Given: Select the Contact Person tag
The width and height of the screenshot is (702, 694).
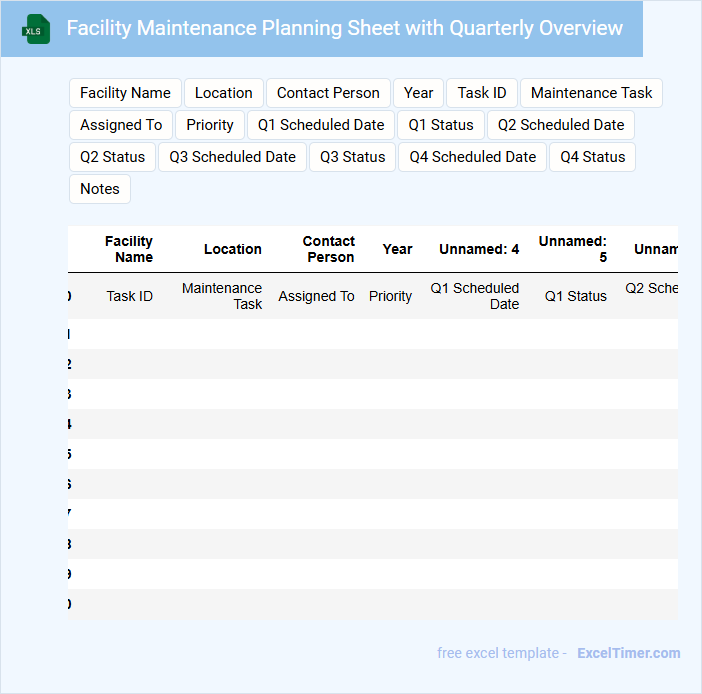Looking at the screenshot, I should click(328, 93).
